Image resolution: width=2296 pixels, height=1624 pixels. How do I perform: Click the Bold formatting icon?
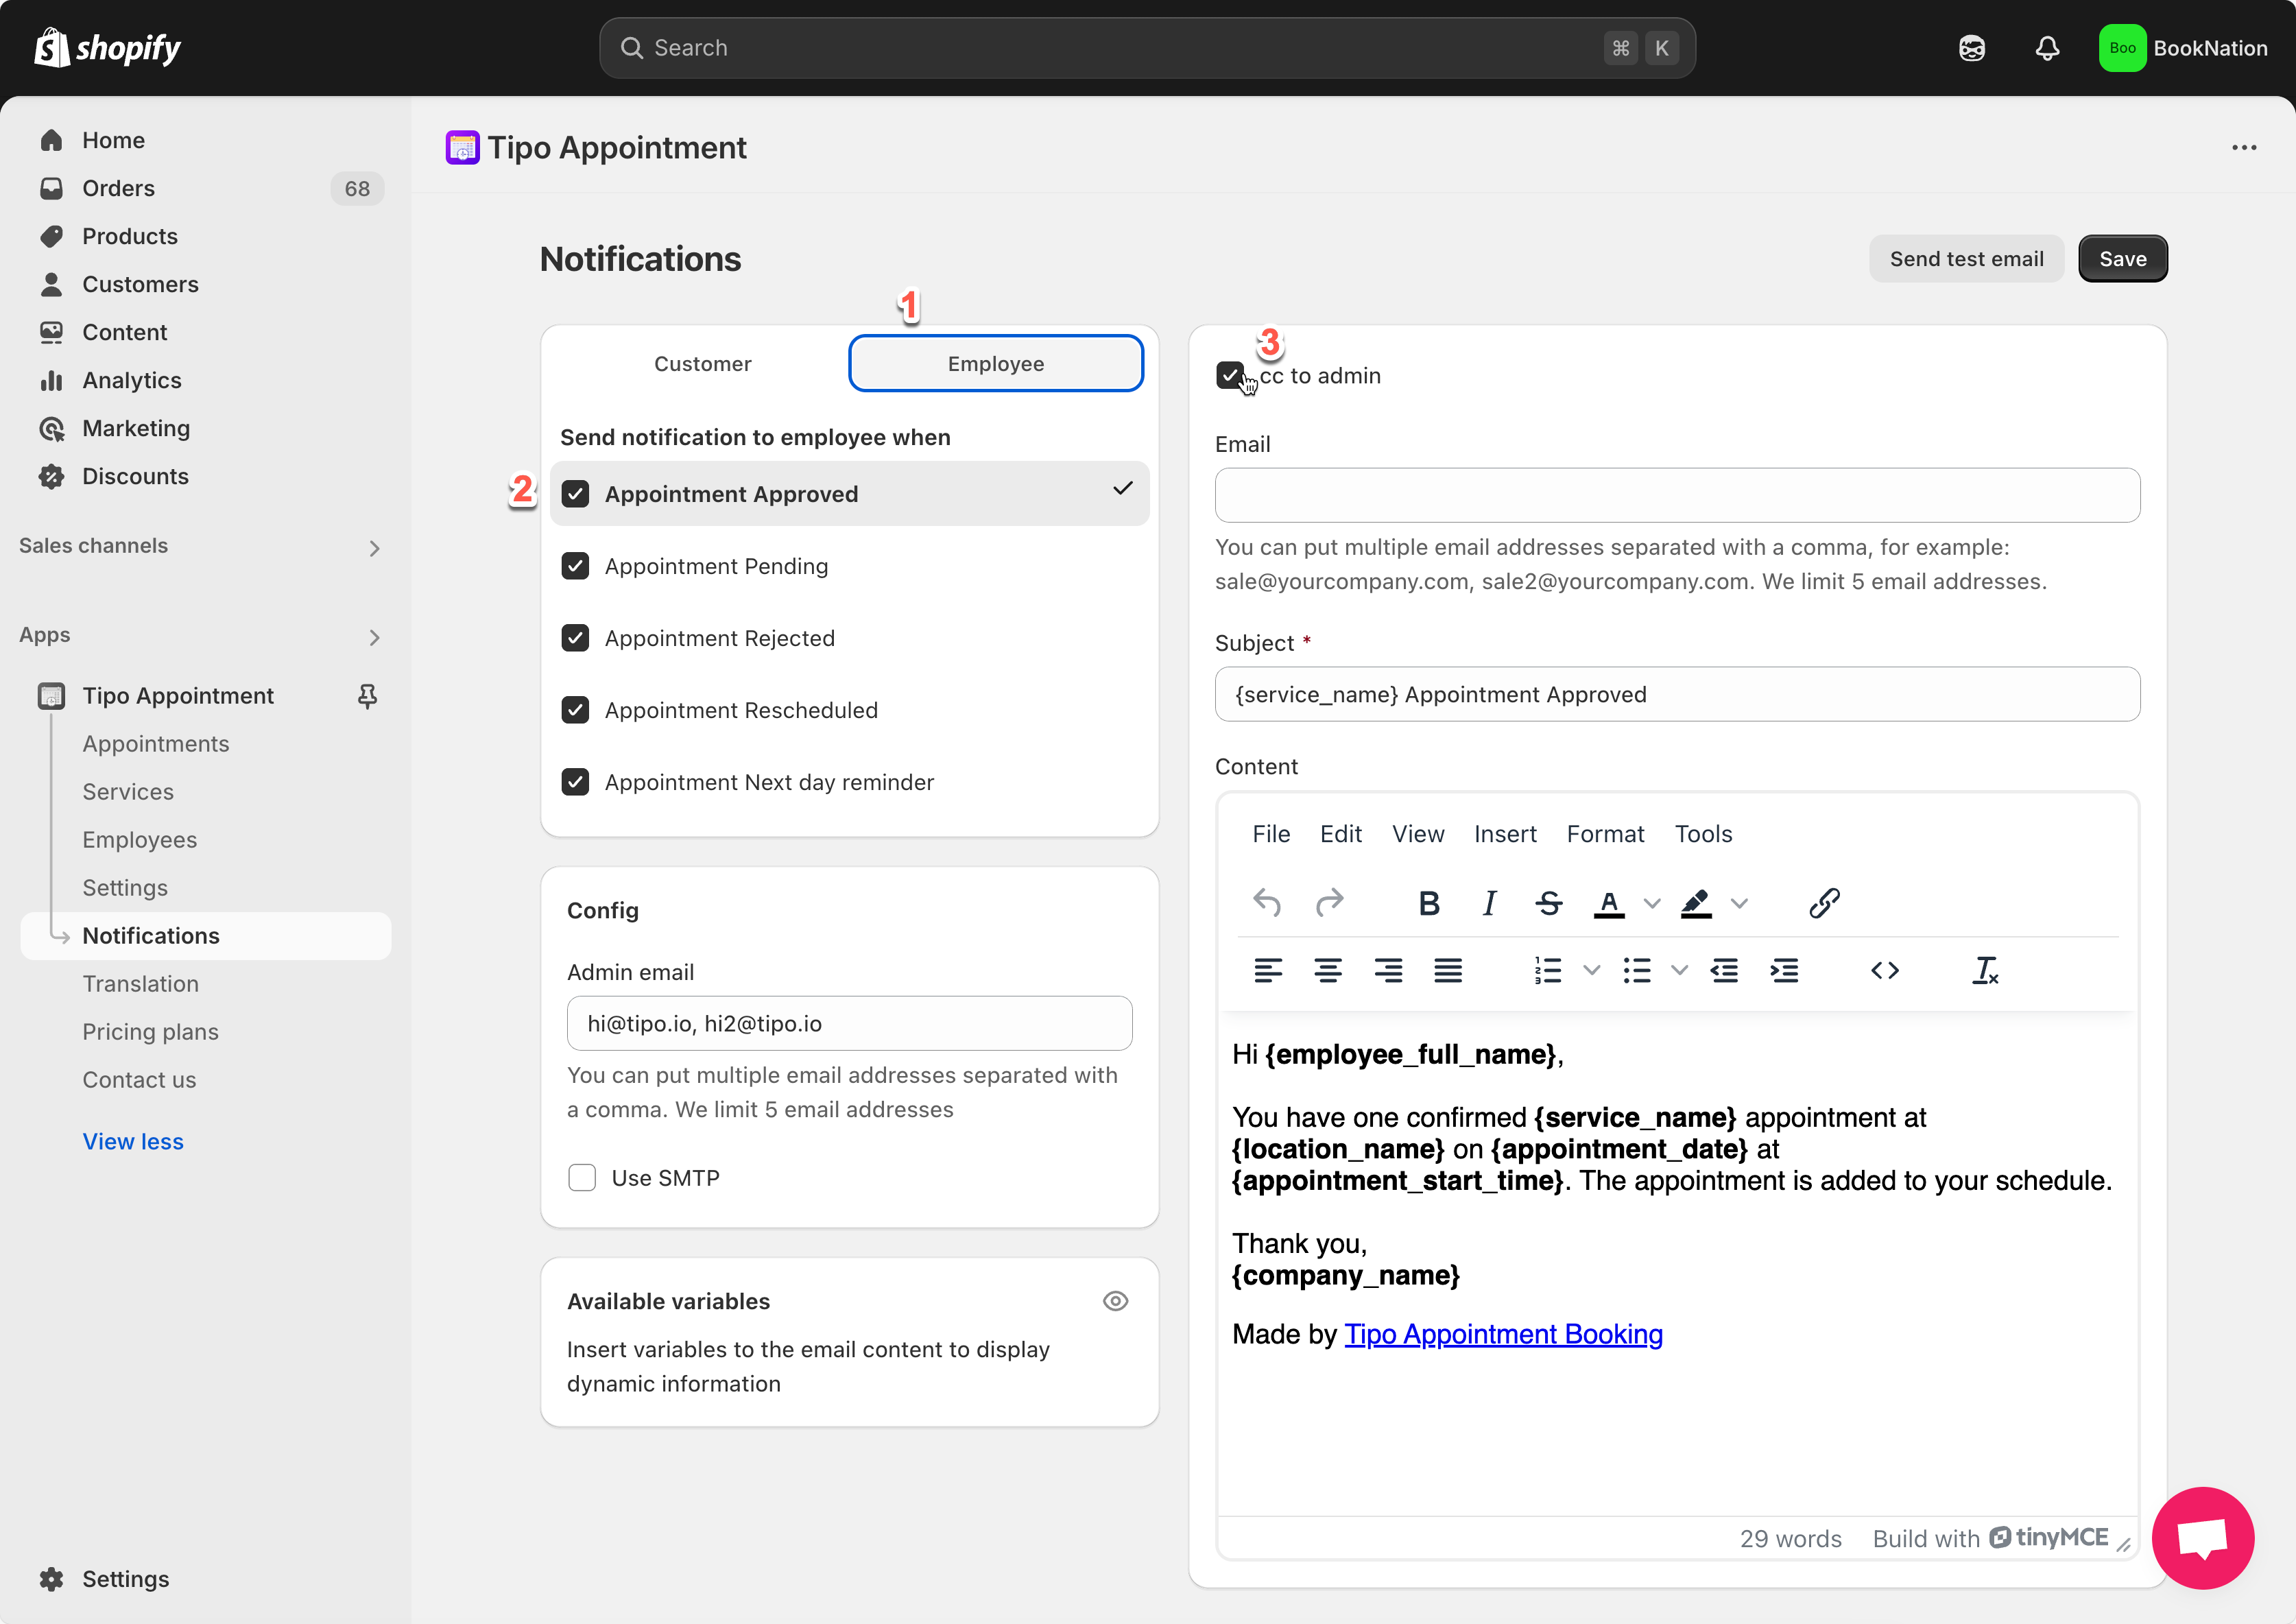click(1429, 903)
